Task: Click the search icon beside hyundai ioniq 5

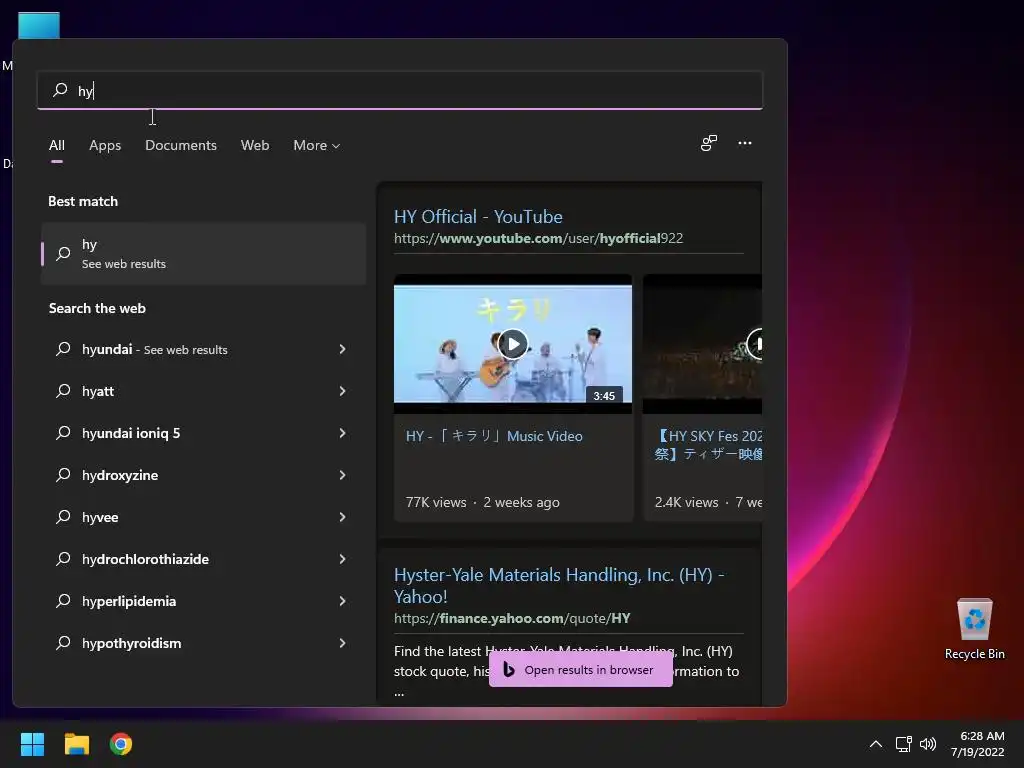Action: pos(63,432)
